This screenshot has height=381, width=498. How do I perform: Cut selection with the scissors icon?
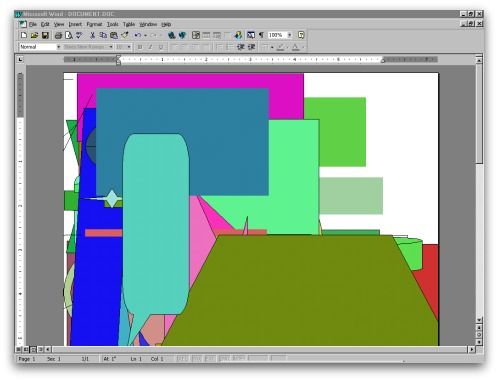(x=93, y=35)
